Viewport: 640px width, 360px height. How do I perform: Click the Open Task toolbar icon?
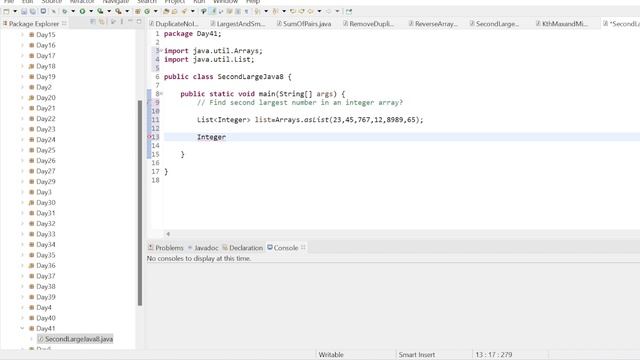[174, 11]
